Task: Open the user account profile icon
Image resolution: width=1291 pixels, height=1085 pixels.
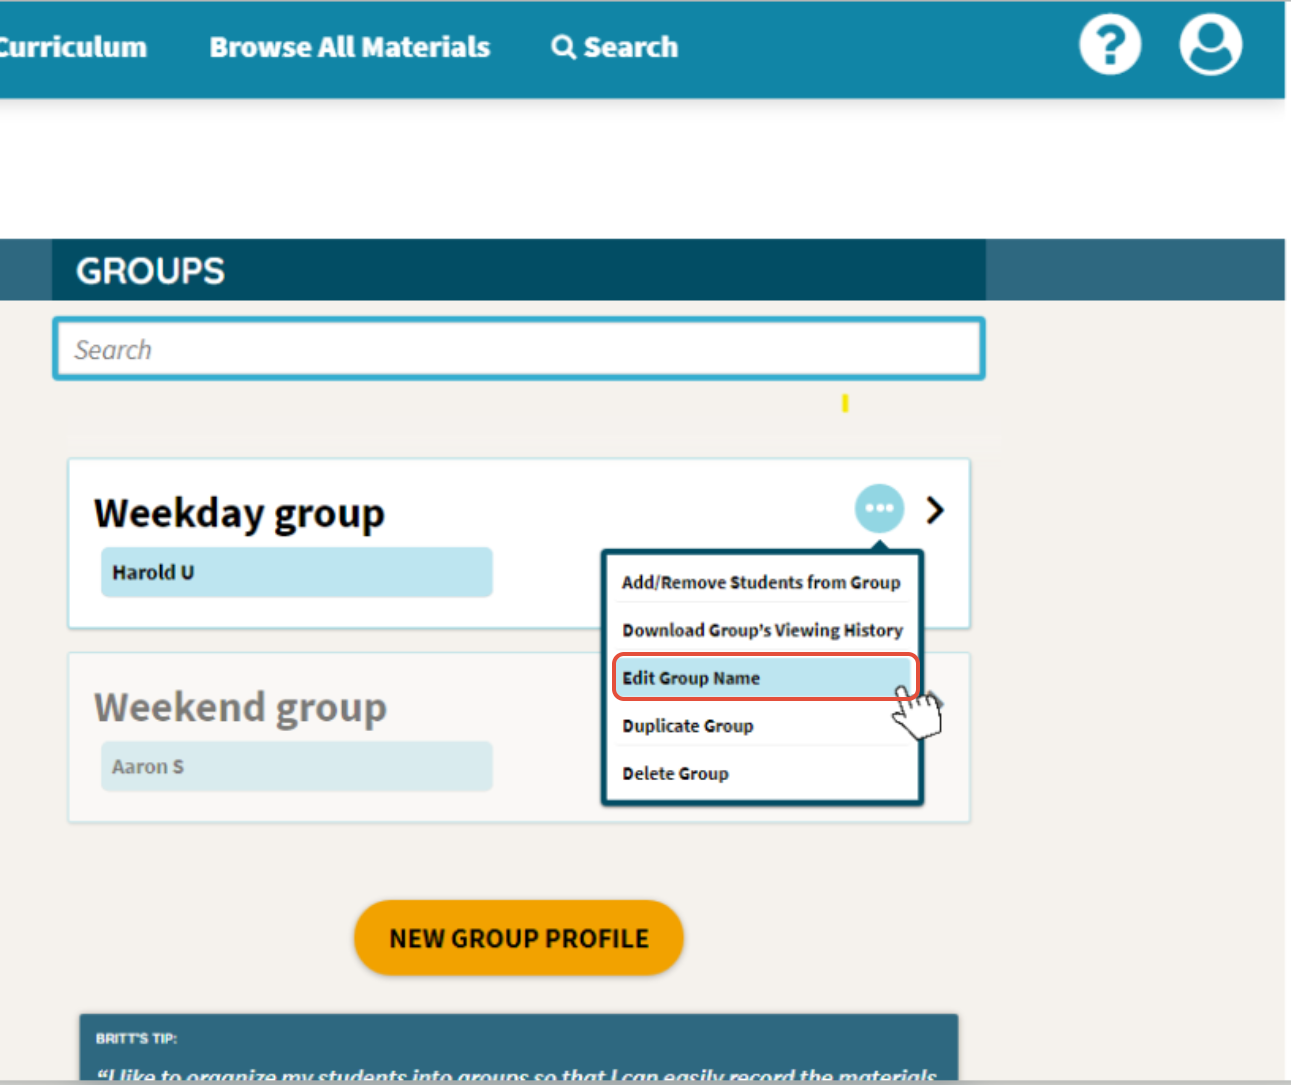Action: pos(1210,44)
